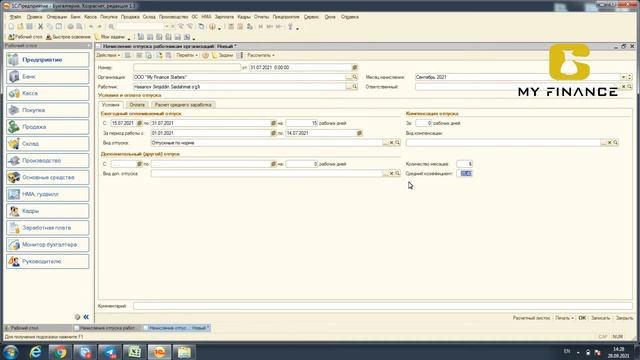640x360 pixels.
Task: Open selection for Организация via ellipsis button
Action: (349, 77)
